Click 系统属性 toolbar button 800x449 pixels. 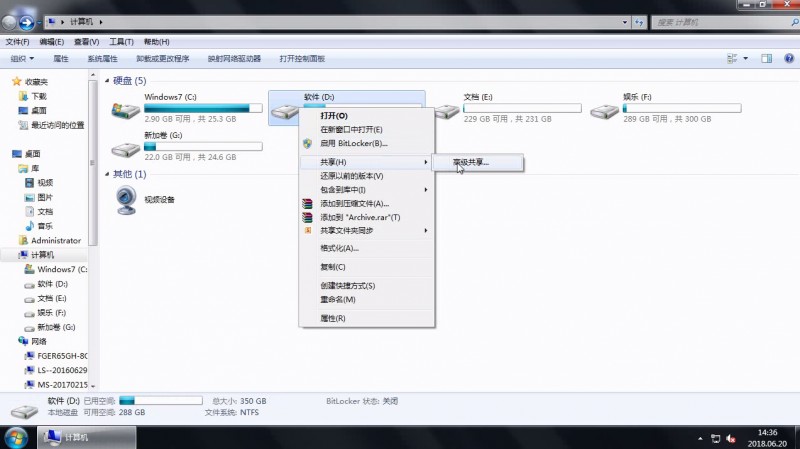102,59
